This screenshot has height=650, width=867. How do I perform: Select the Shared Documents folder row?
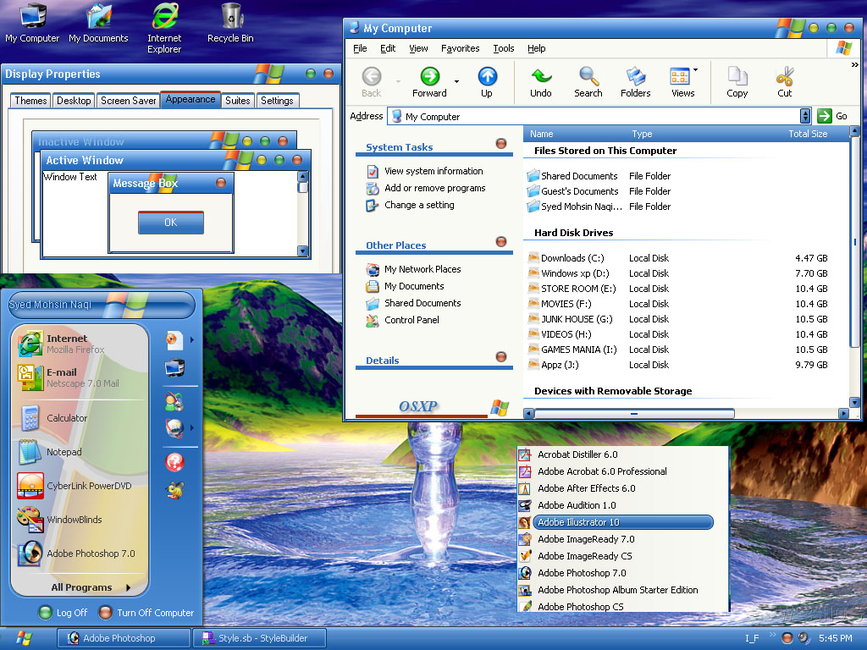click(578, 176)
